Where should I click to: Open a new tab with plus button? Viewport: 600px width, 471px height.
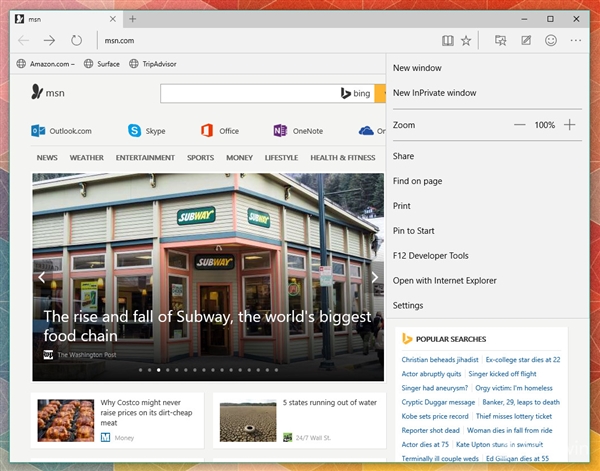133,18
